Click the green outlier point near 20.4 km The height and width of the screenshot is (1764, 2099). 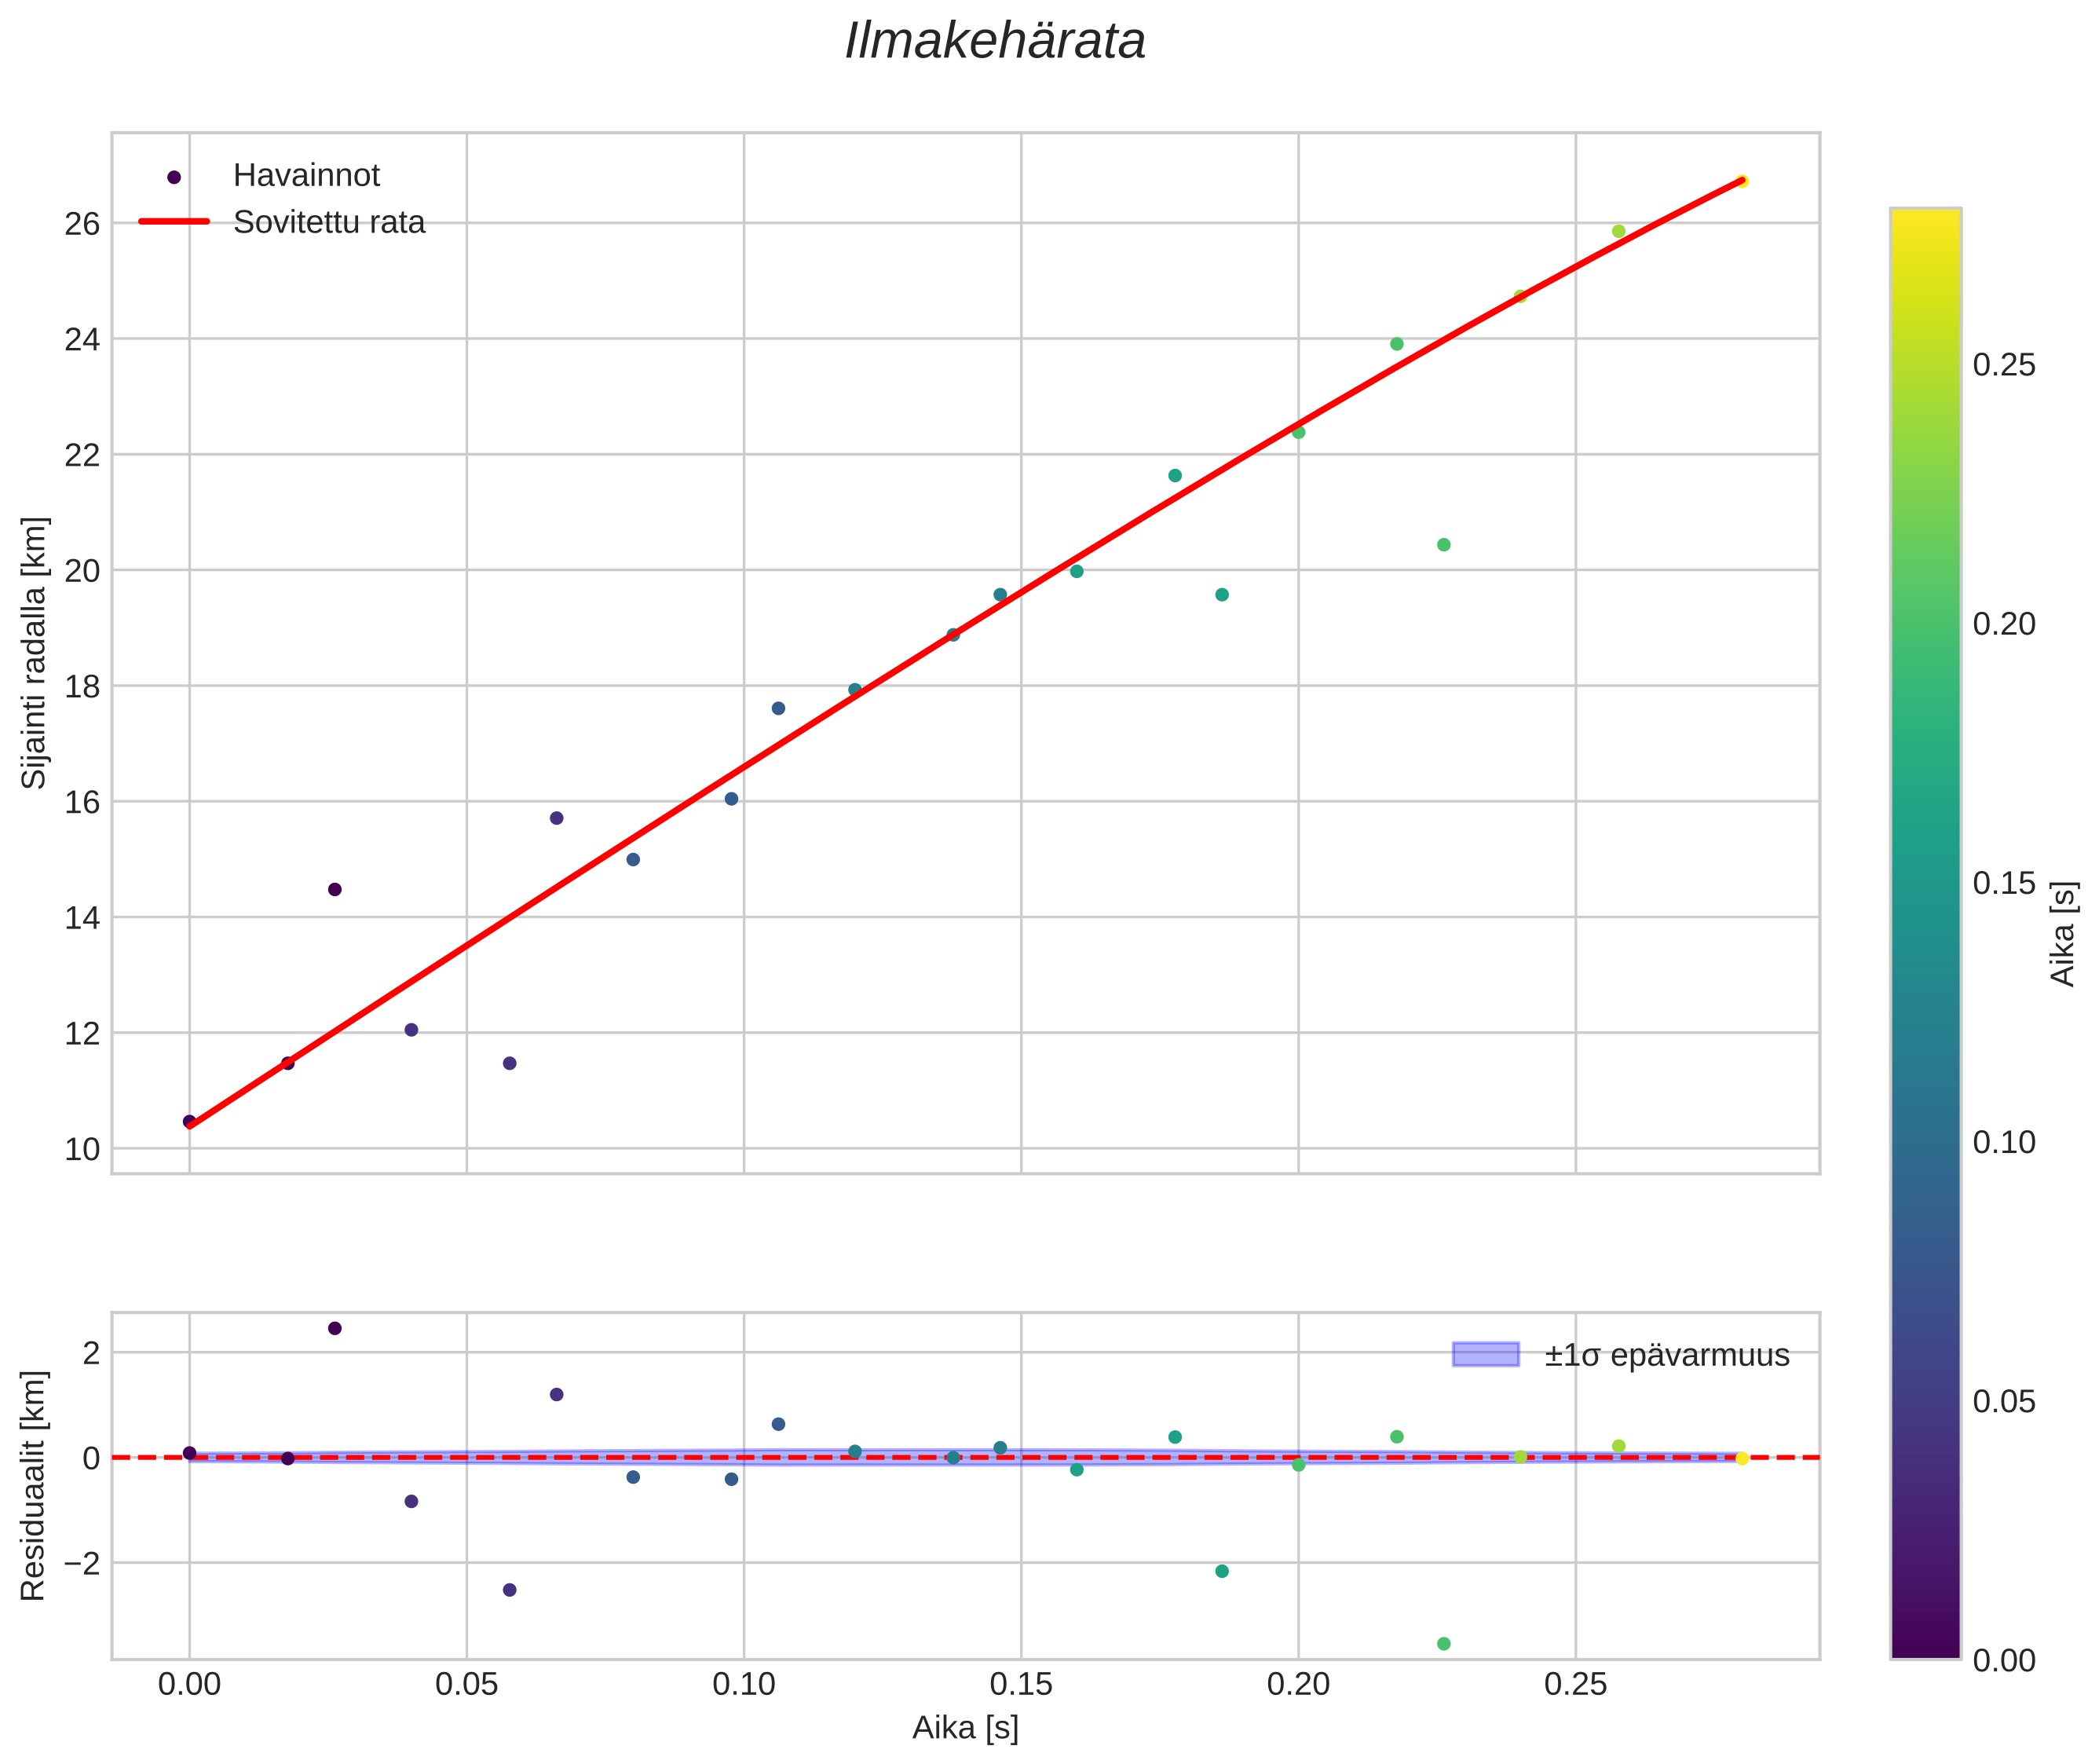[1443, 544]
